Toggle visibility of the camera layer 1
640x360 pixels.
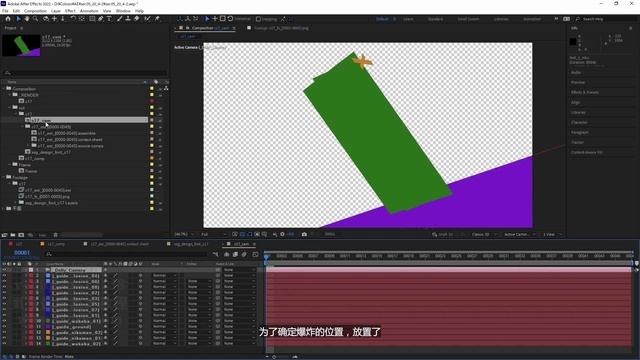pos(4,270)
